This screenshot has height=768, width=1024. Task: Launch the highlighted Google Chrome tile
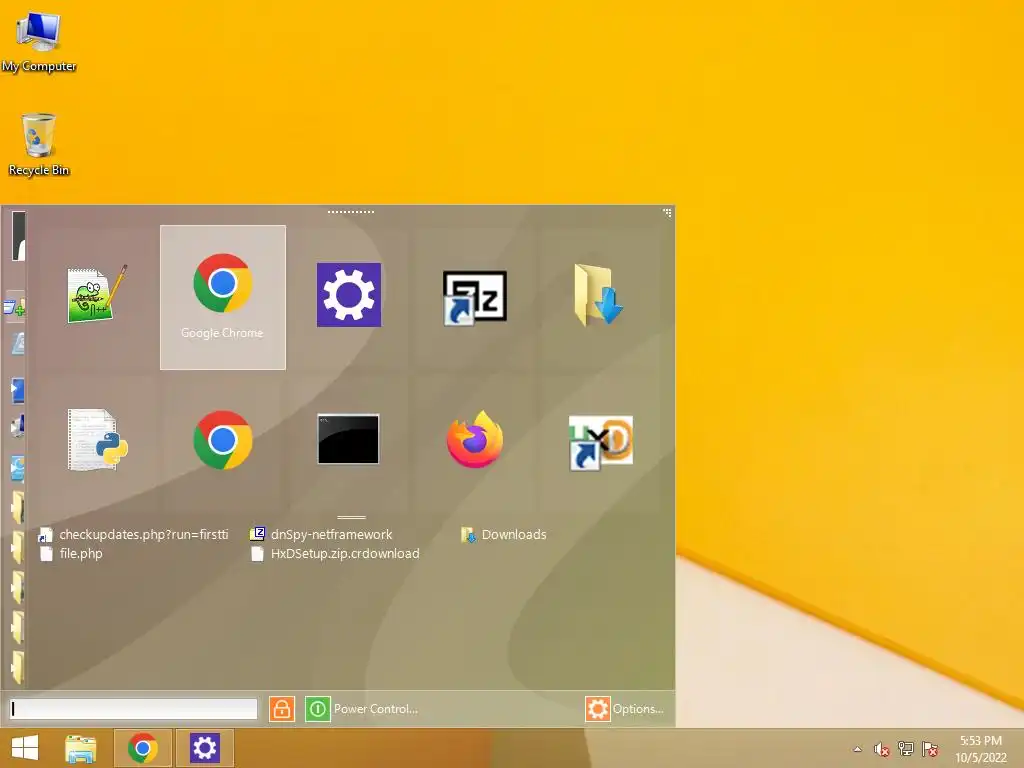coord(223,297)
